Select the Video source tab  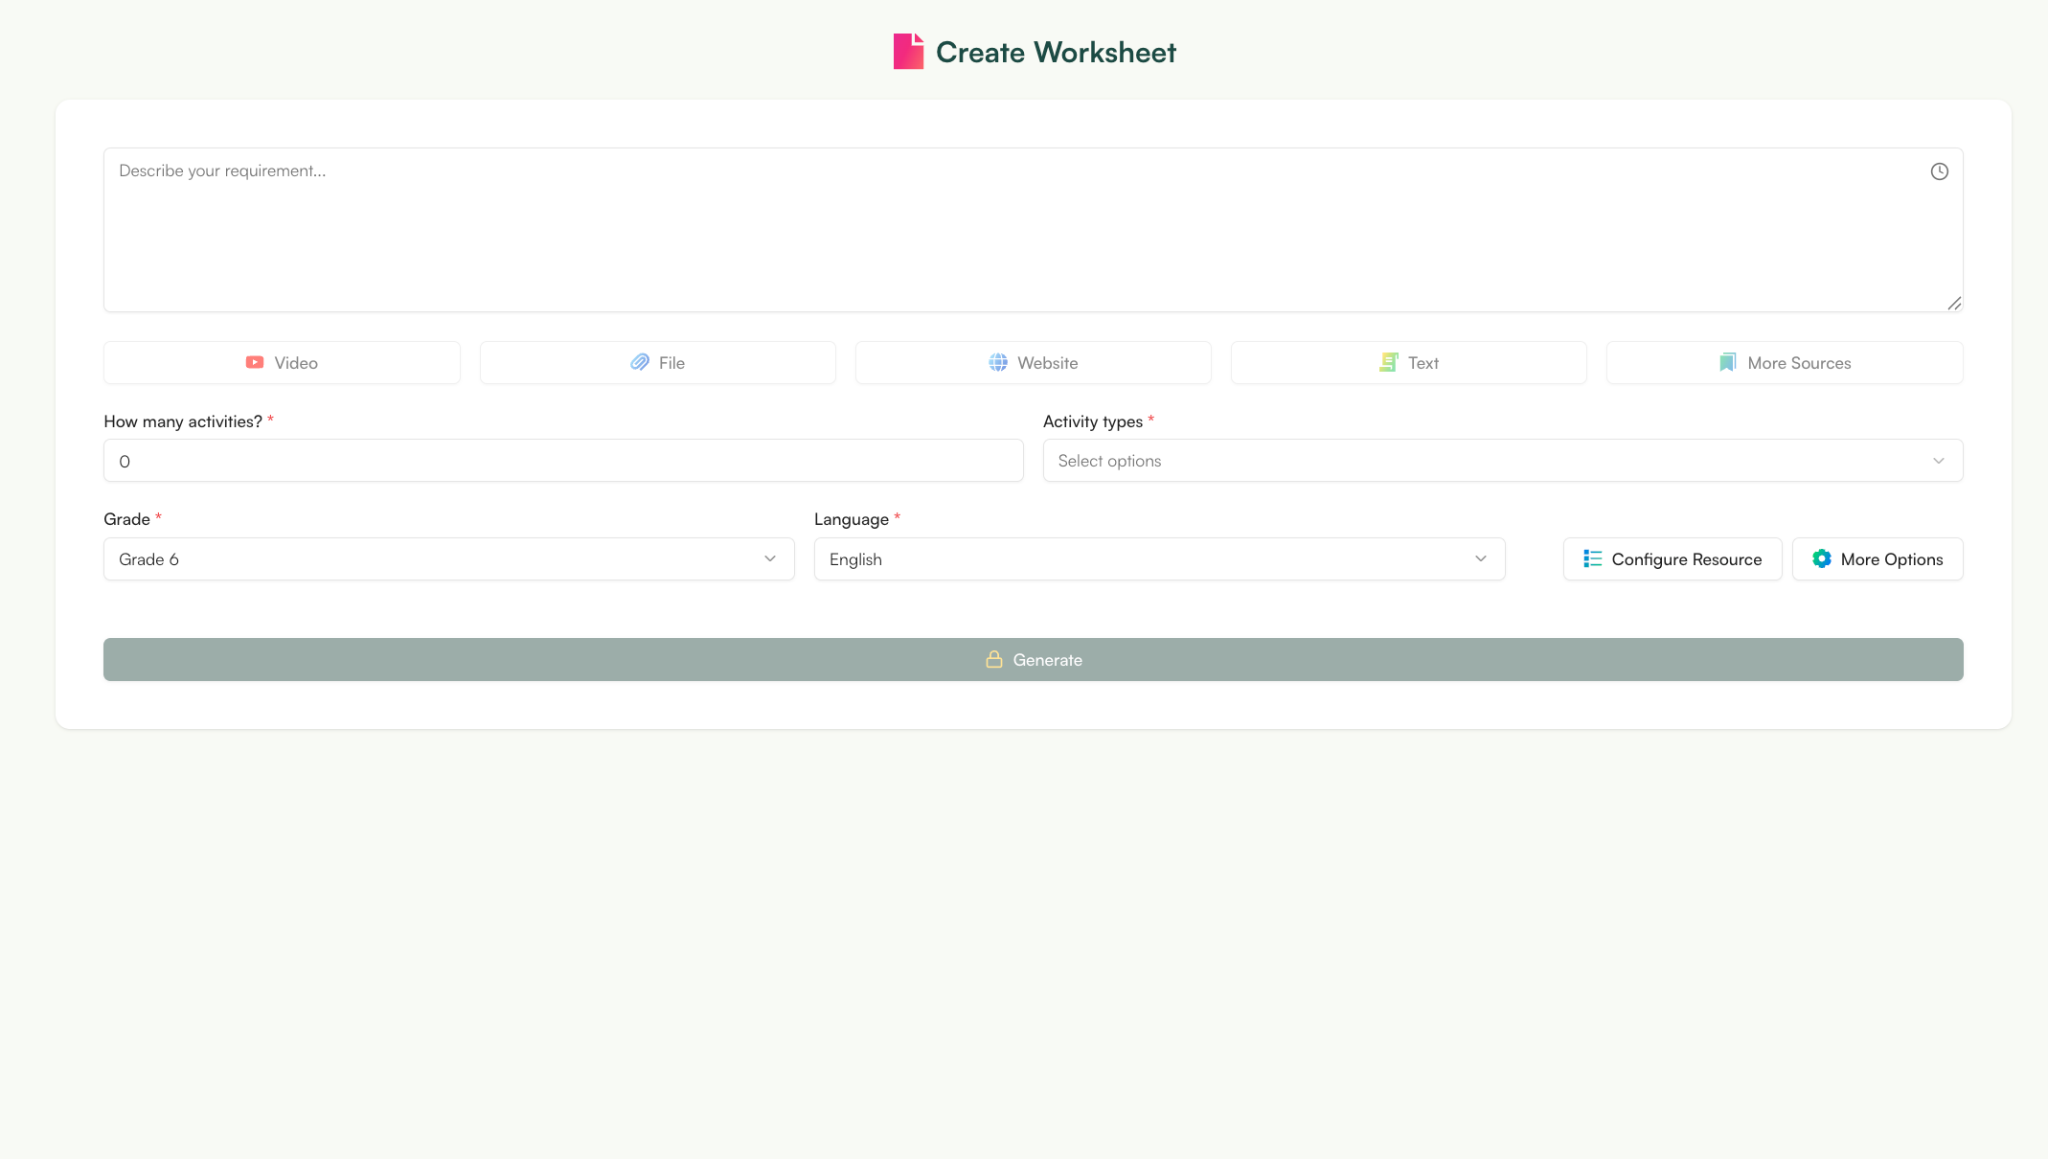(x=281, y=362)
